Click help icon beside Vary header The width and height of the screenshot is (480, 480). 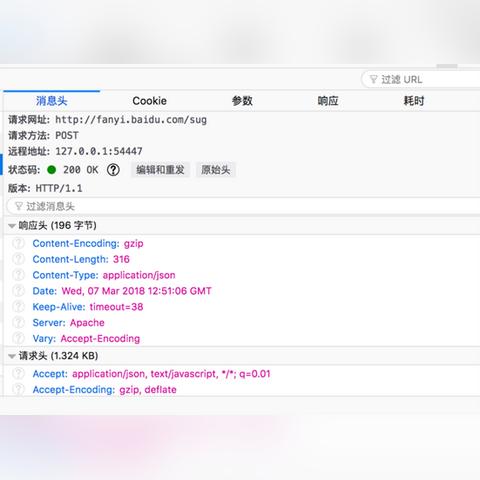(18, 338)
